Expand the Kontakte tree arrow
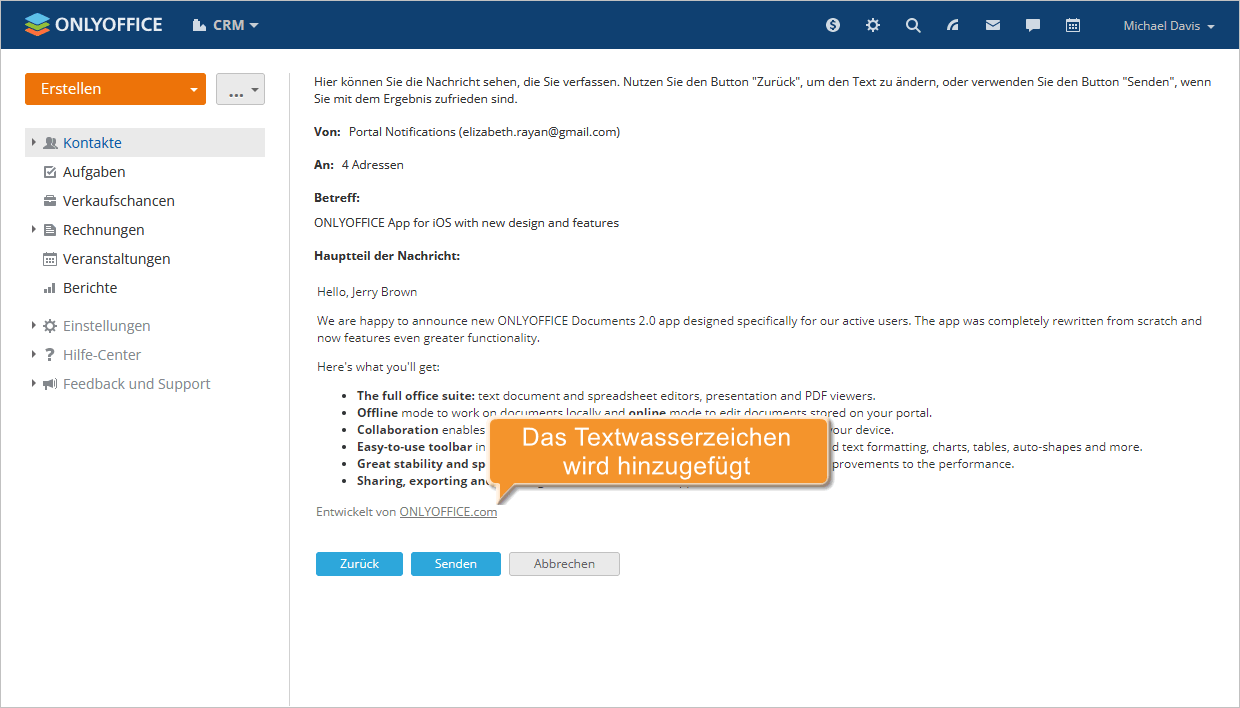The width and height of the screenshot is (1240, 708). coord(34,143)
